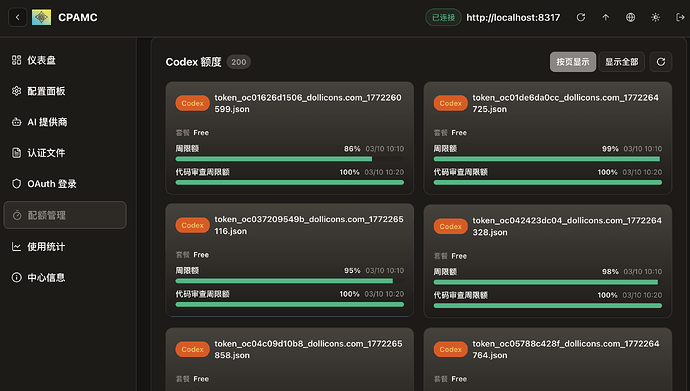Viewport: 690px width, 391px height.
Task: Click the 95% value text
Action: pos(352,270)
